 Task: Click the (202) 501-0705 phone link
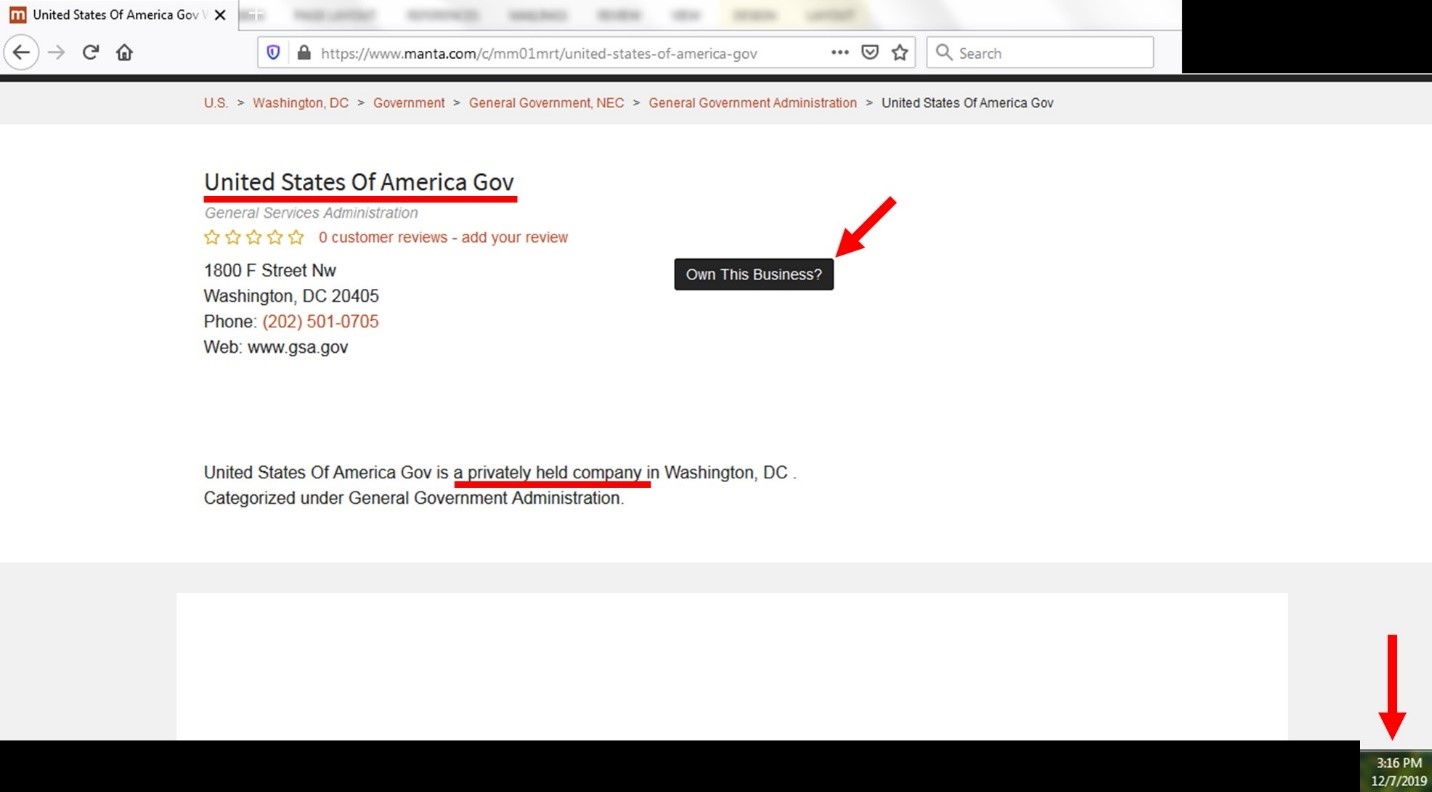[x=320, y=322]
